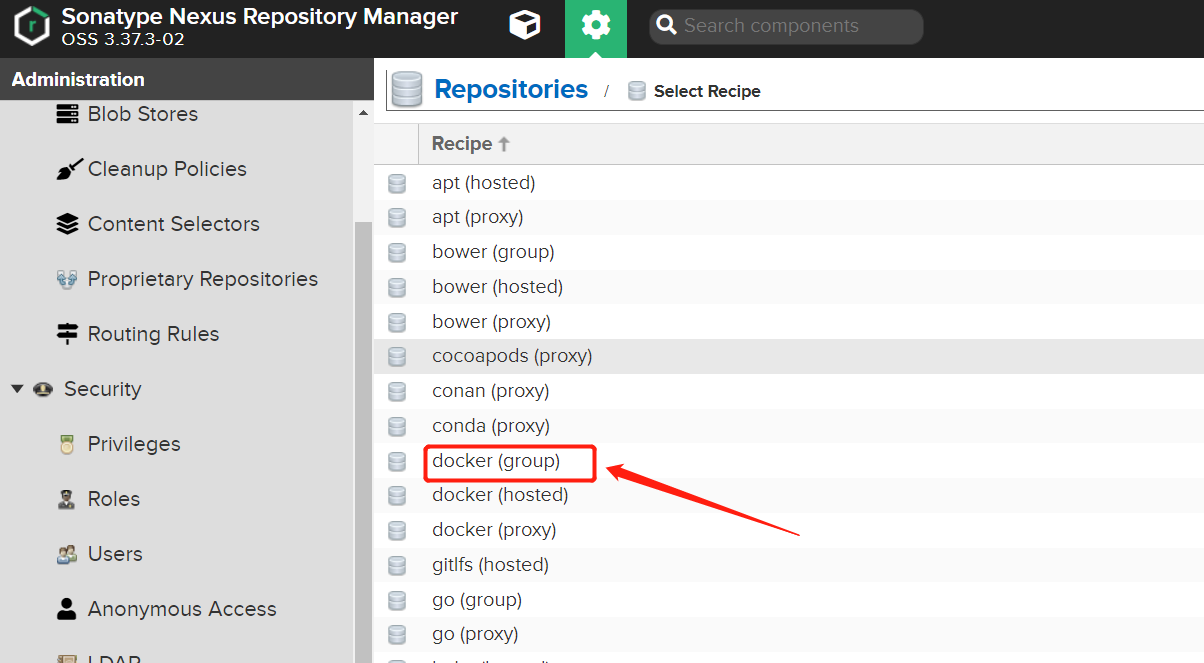
Task: Open Blob Stores in the sidebar
Action: 143,114
